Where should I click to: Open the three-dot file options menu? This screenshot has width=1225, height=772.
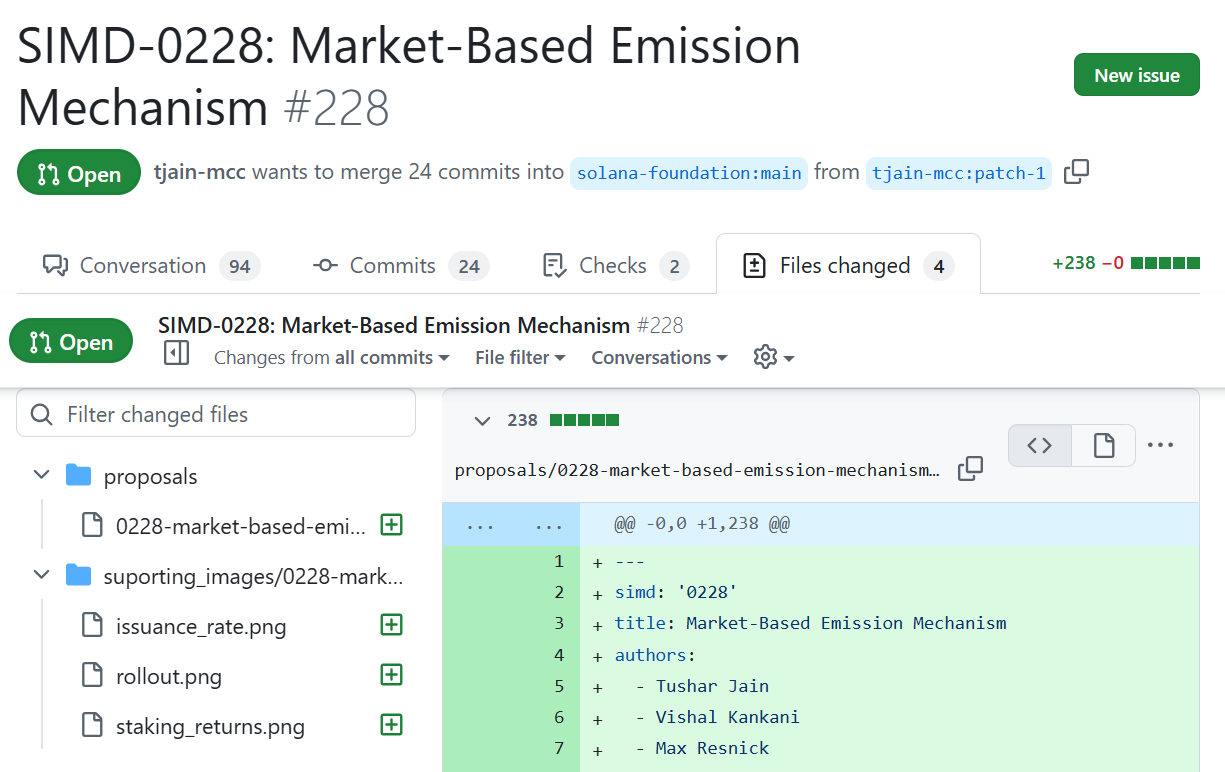[x=1160, y=445]
